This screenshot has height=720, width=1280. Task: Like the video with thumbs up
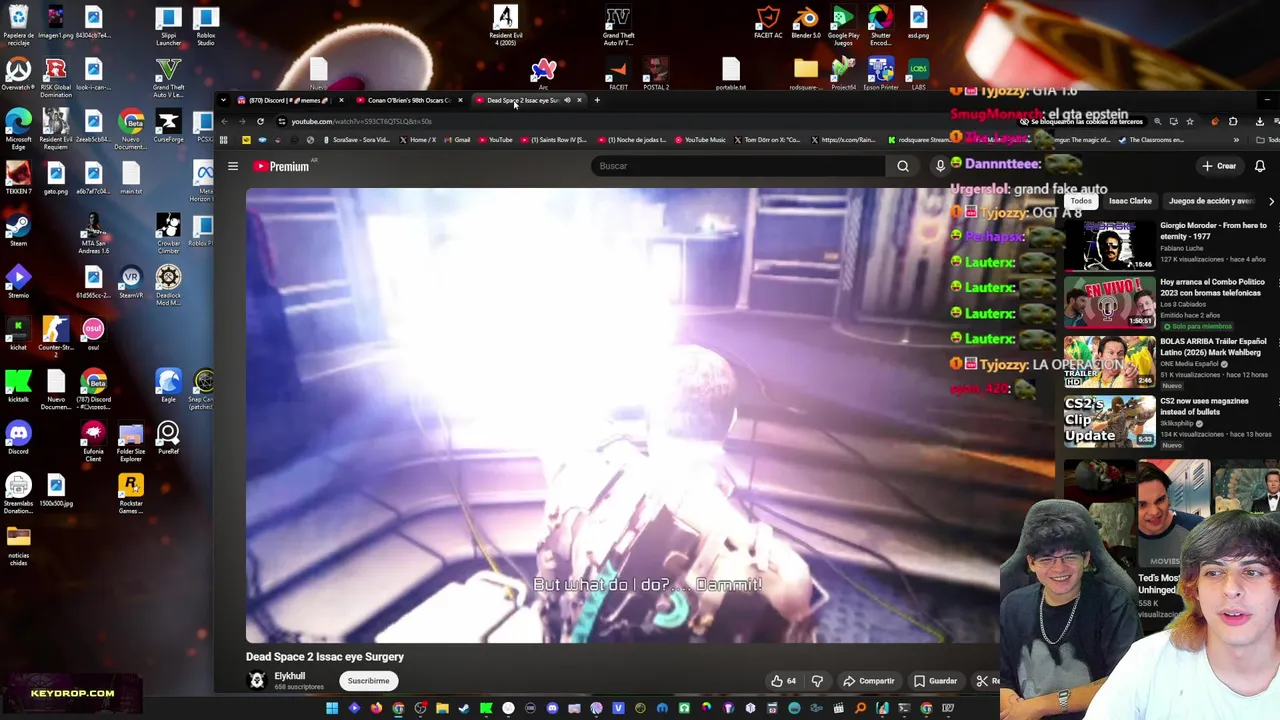pos(783,681)
